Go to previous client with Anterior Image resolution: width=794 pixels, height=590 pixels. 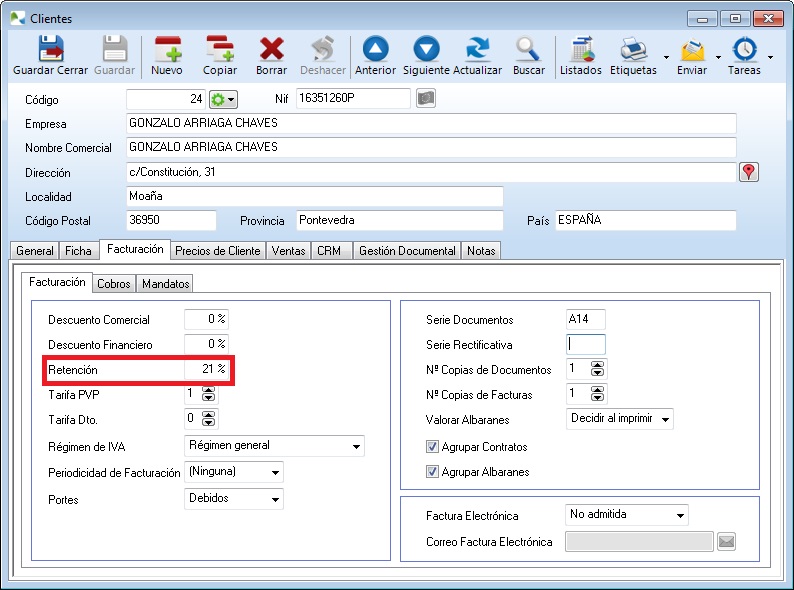point(376,56)
